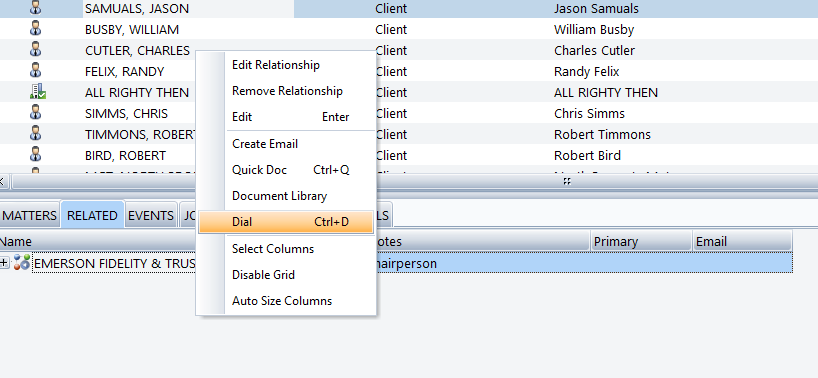This screenshot has width=818, height=378.
Task: Choose Dial from the context menu
Action: [x=286, y=222]
